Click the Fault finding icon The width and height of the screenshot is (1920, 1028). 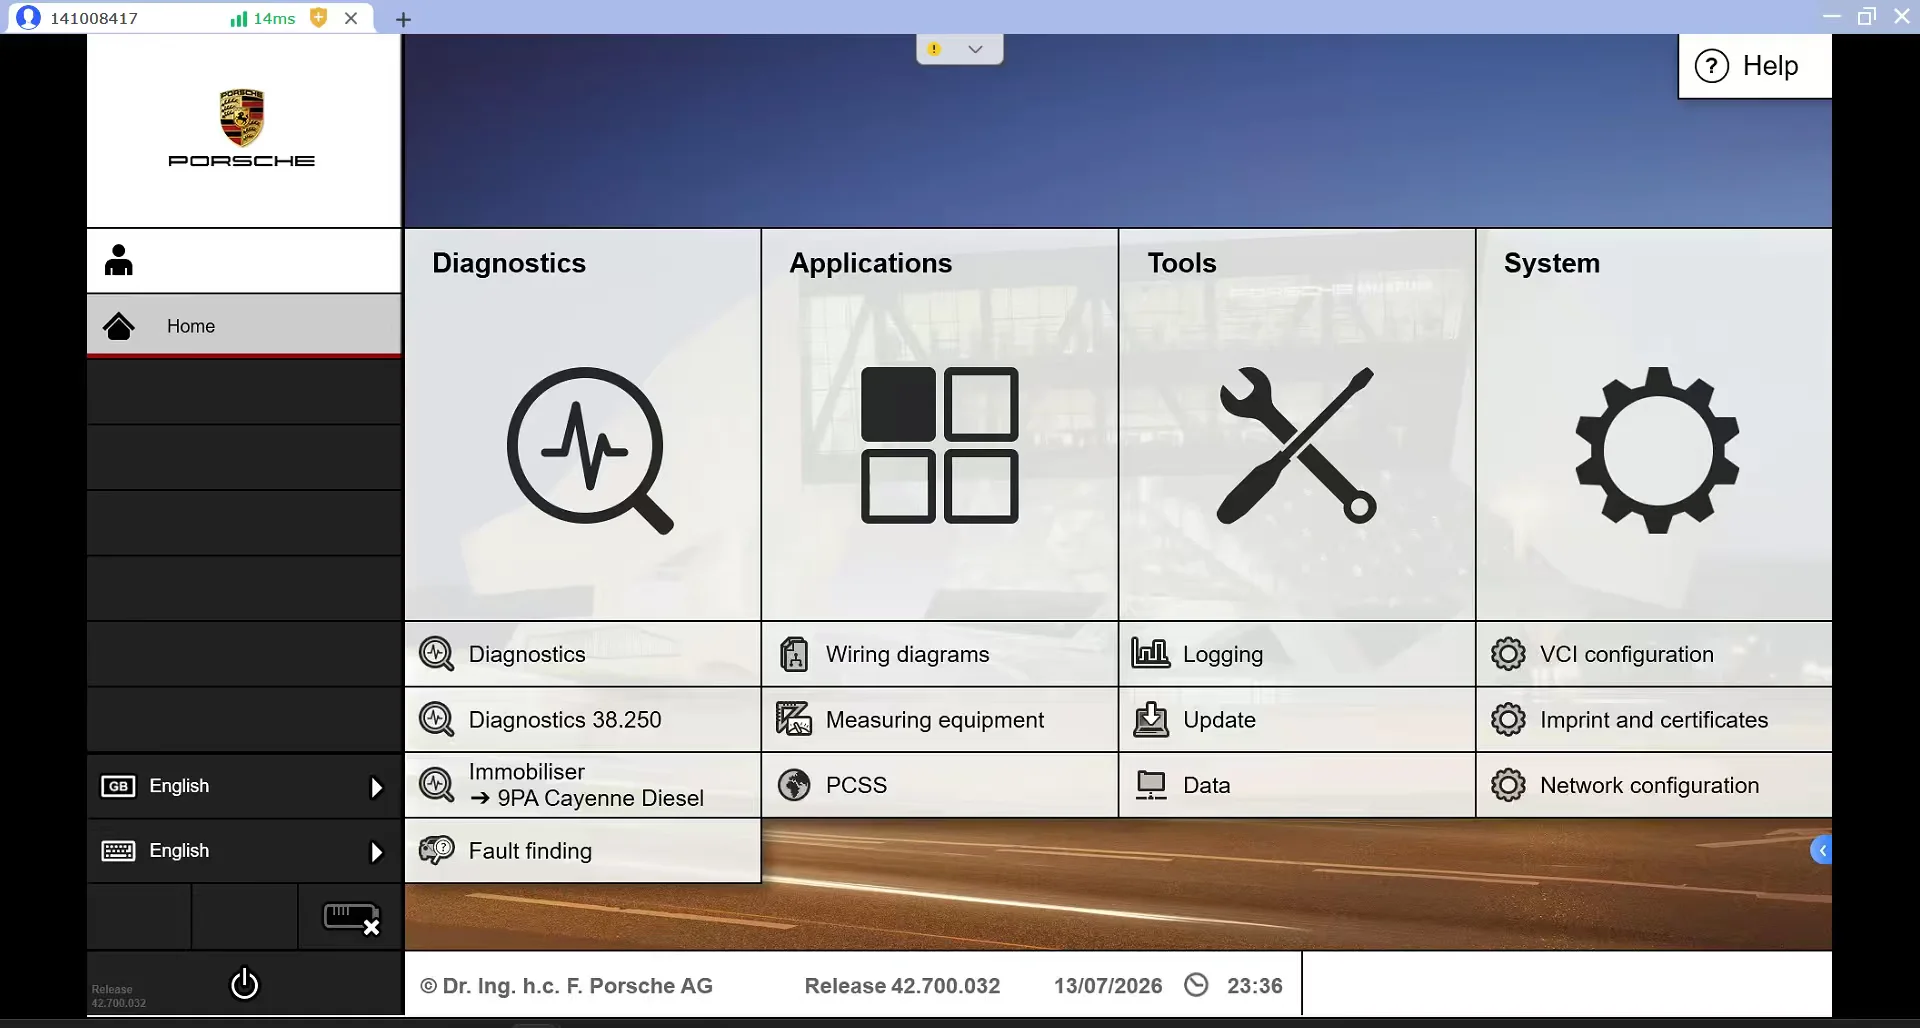(437, 850)
